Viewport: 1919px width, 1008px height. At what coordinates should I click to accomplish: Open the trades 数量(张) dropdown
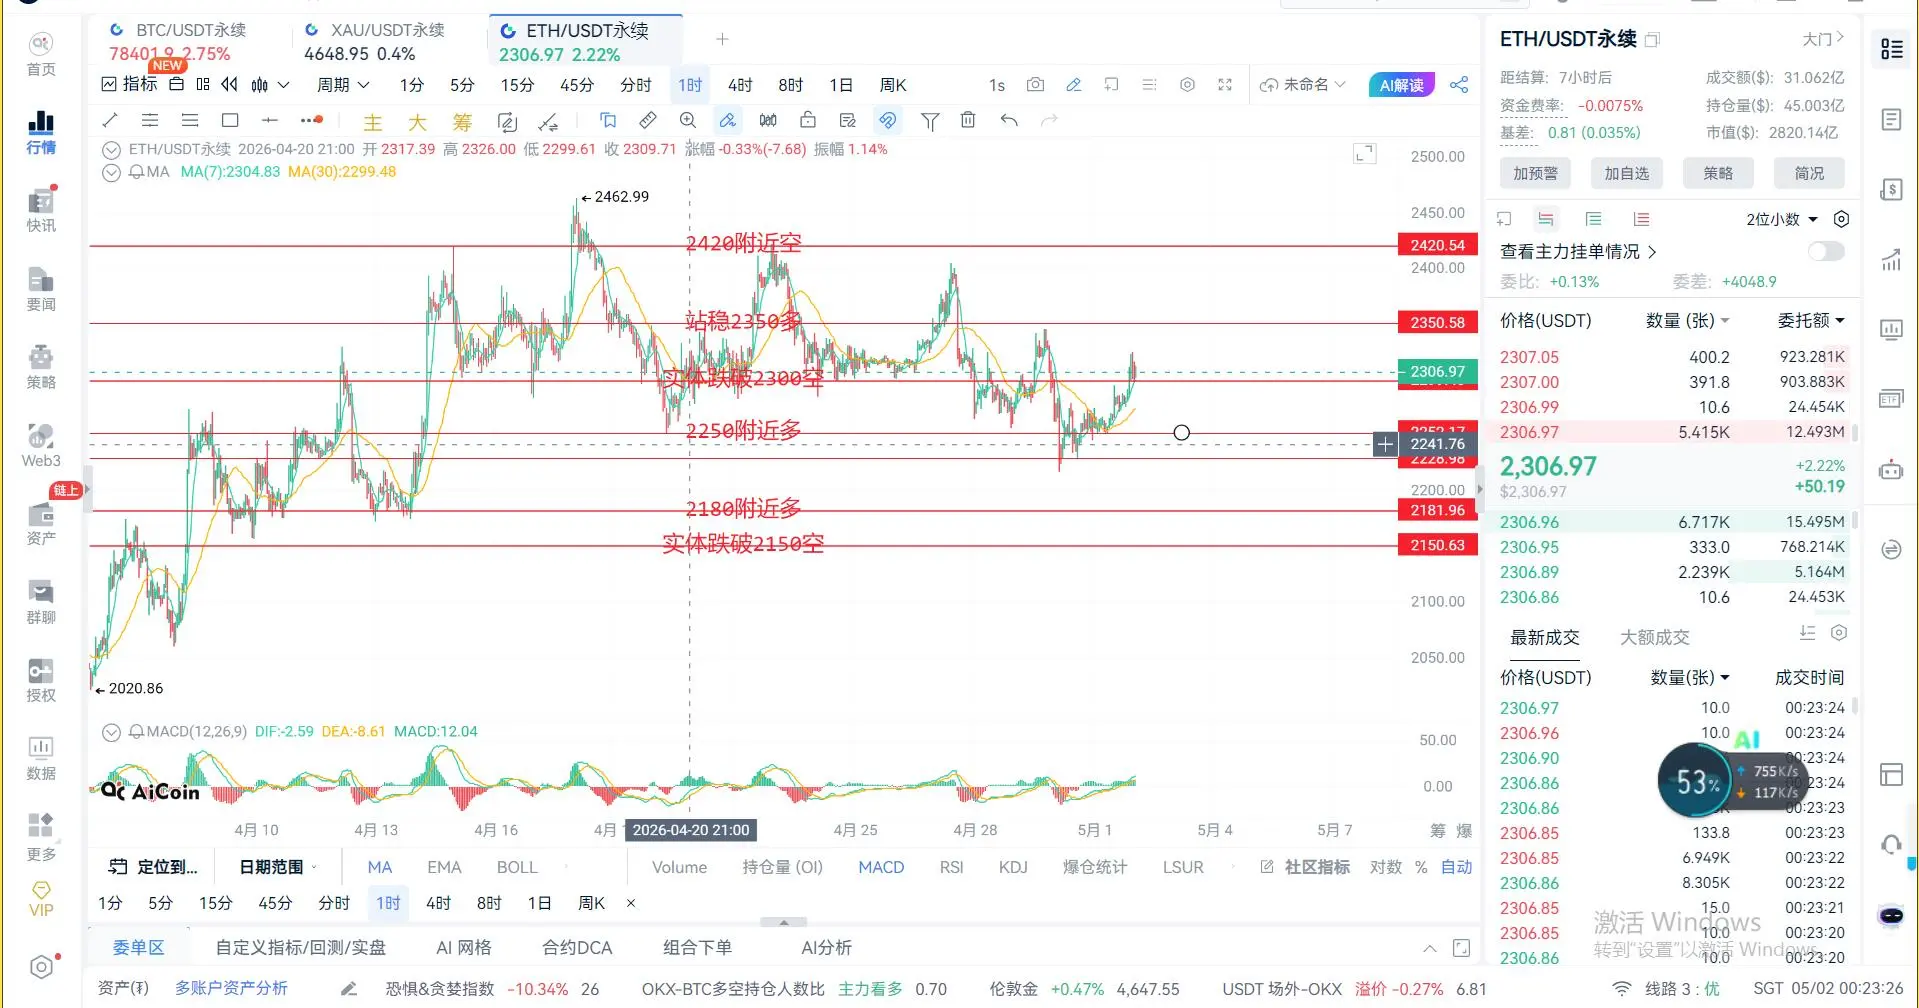pyautogui.click(x=1690, y=677)
